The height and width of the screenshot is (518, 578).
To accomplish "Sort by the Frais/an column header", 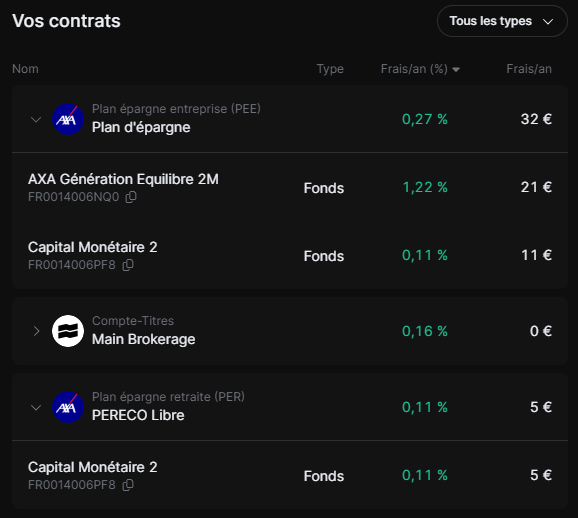I will coord(529,69).
